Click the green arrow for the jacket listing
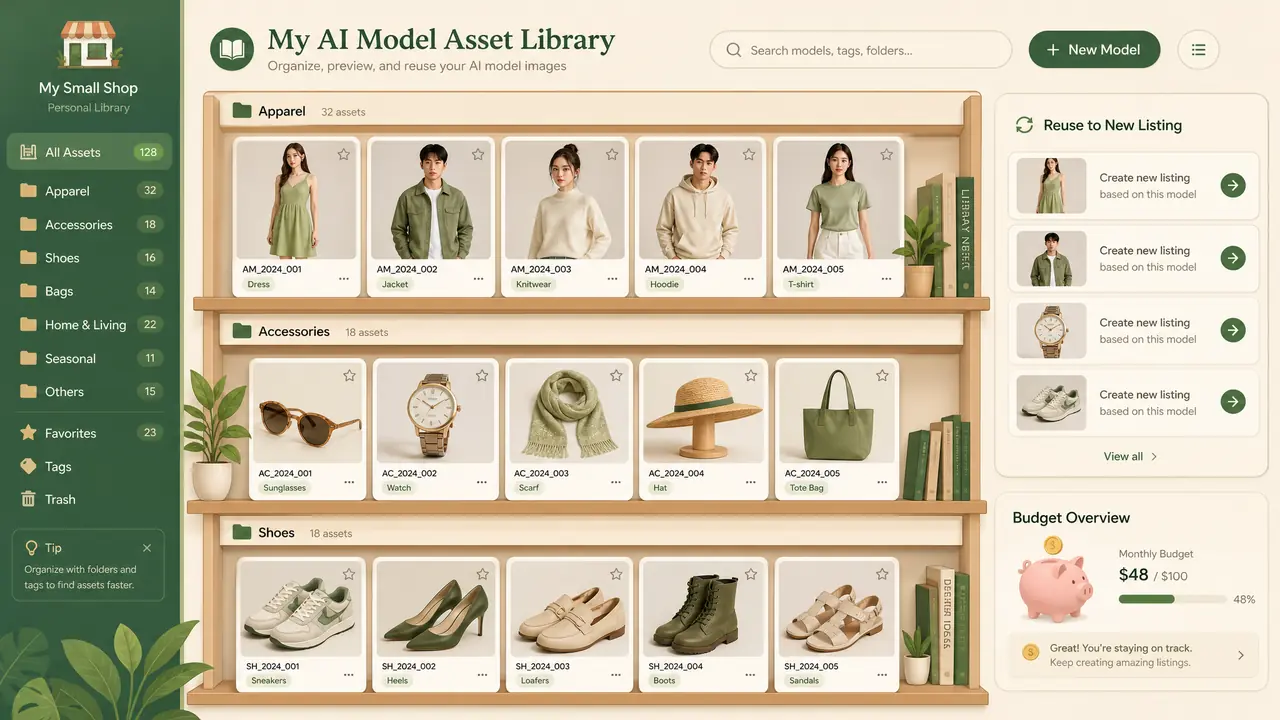The height and width of the screenshot is (720, 1280). (1233, 258)
